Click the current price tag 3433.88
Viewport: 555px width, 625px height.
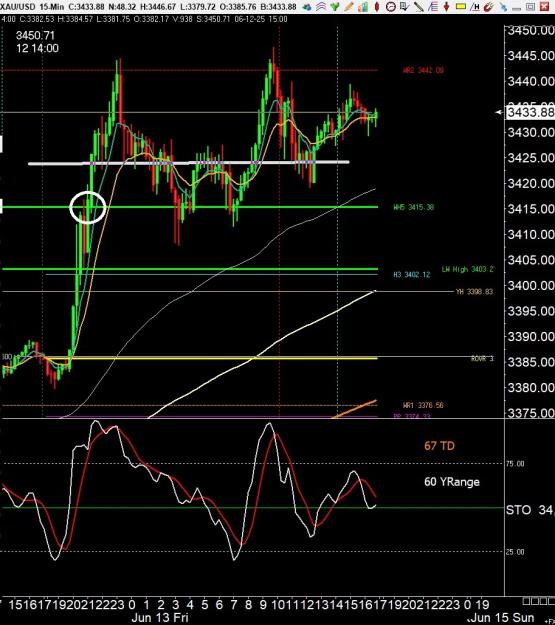click(x=530, y=112)
